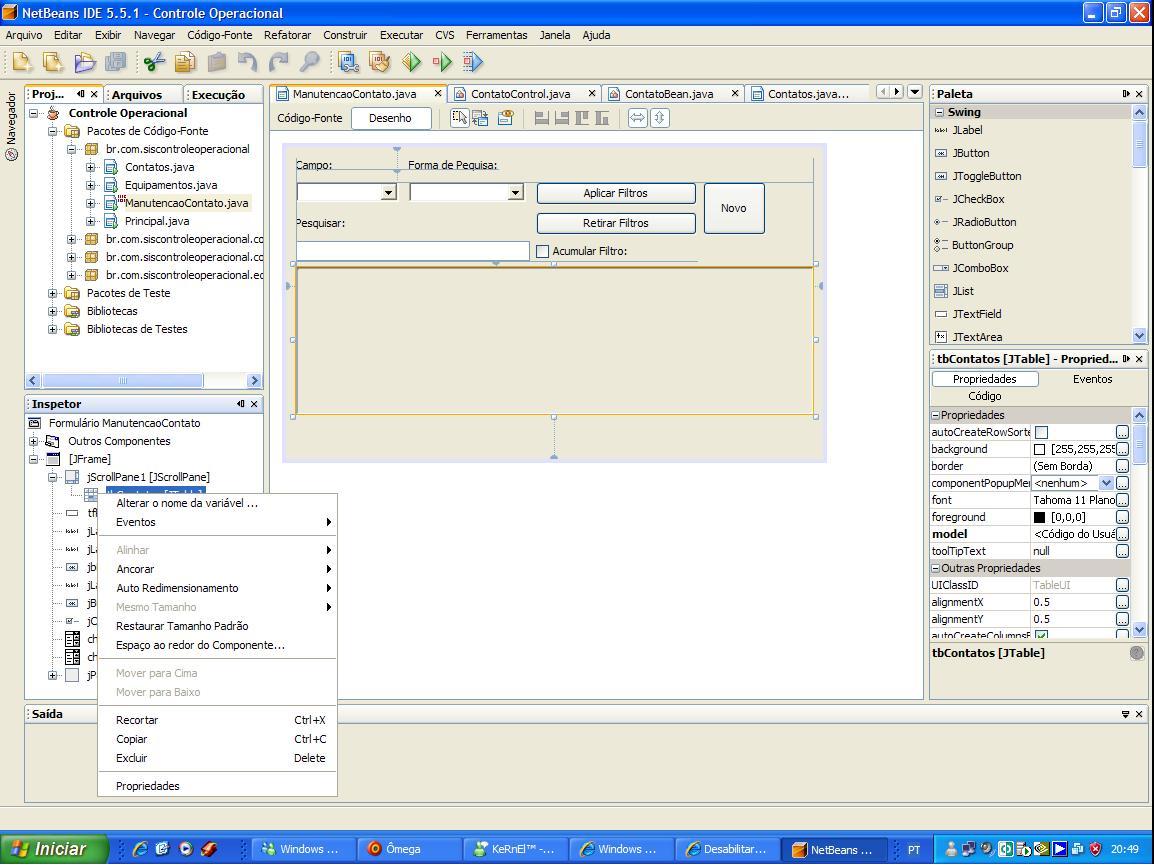This screenshot has width=1154, height=865.
Task: Activate Selection Mode in the designer toolbar
Action: tap(459, 118)
